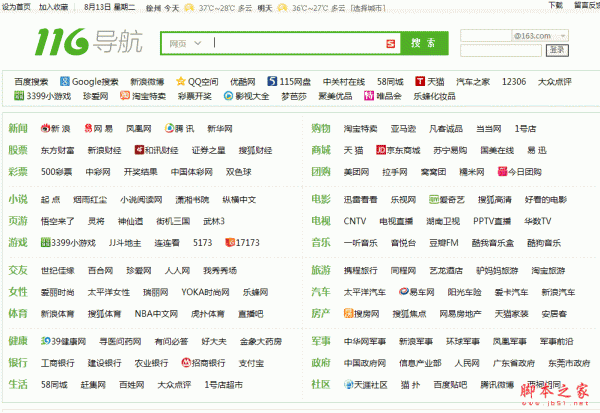Open 豆瓣FM music link

pyautogui.click(x=443, y=243)
